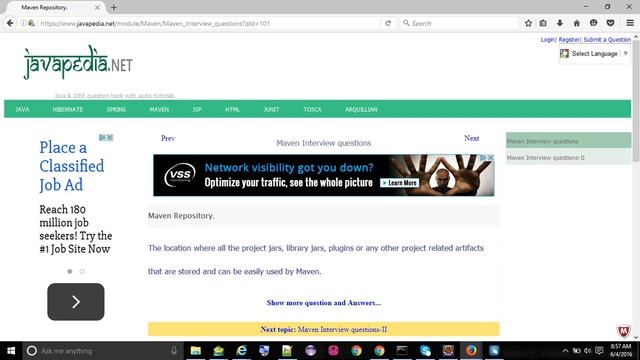Go back using the browser back arrow
The height and width of the screenshot is (360, 640).
pos(10,23)
